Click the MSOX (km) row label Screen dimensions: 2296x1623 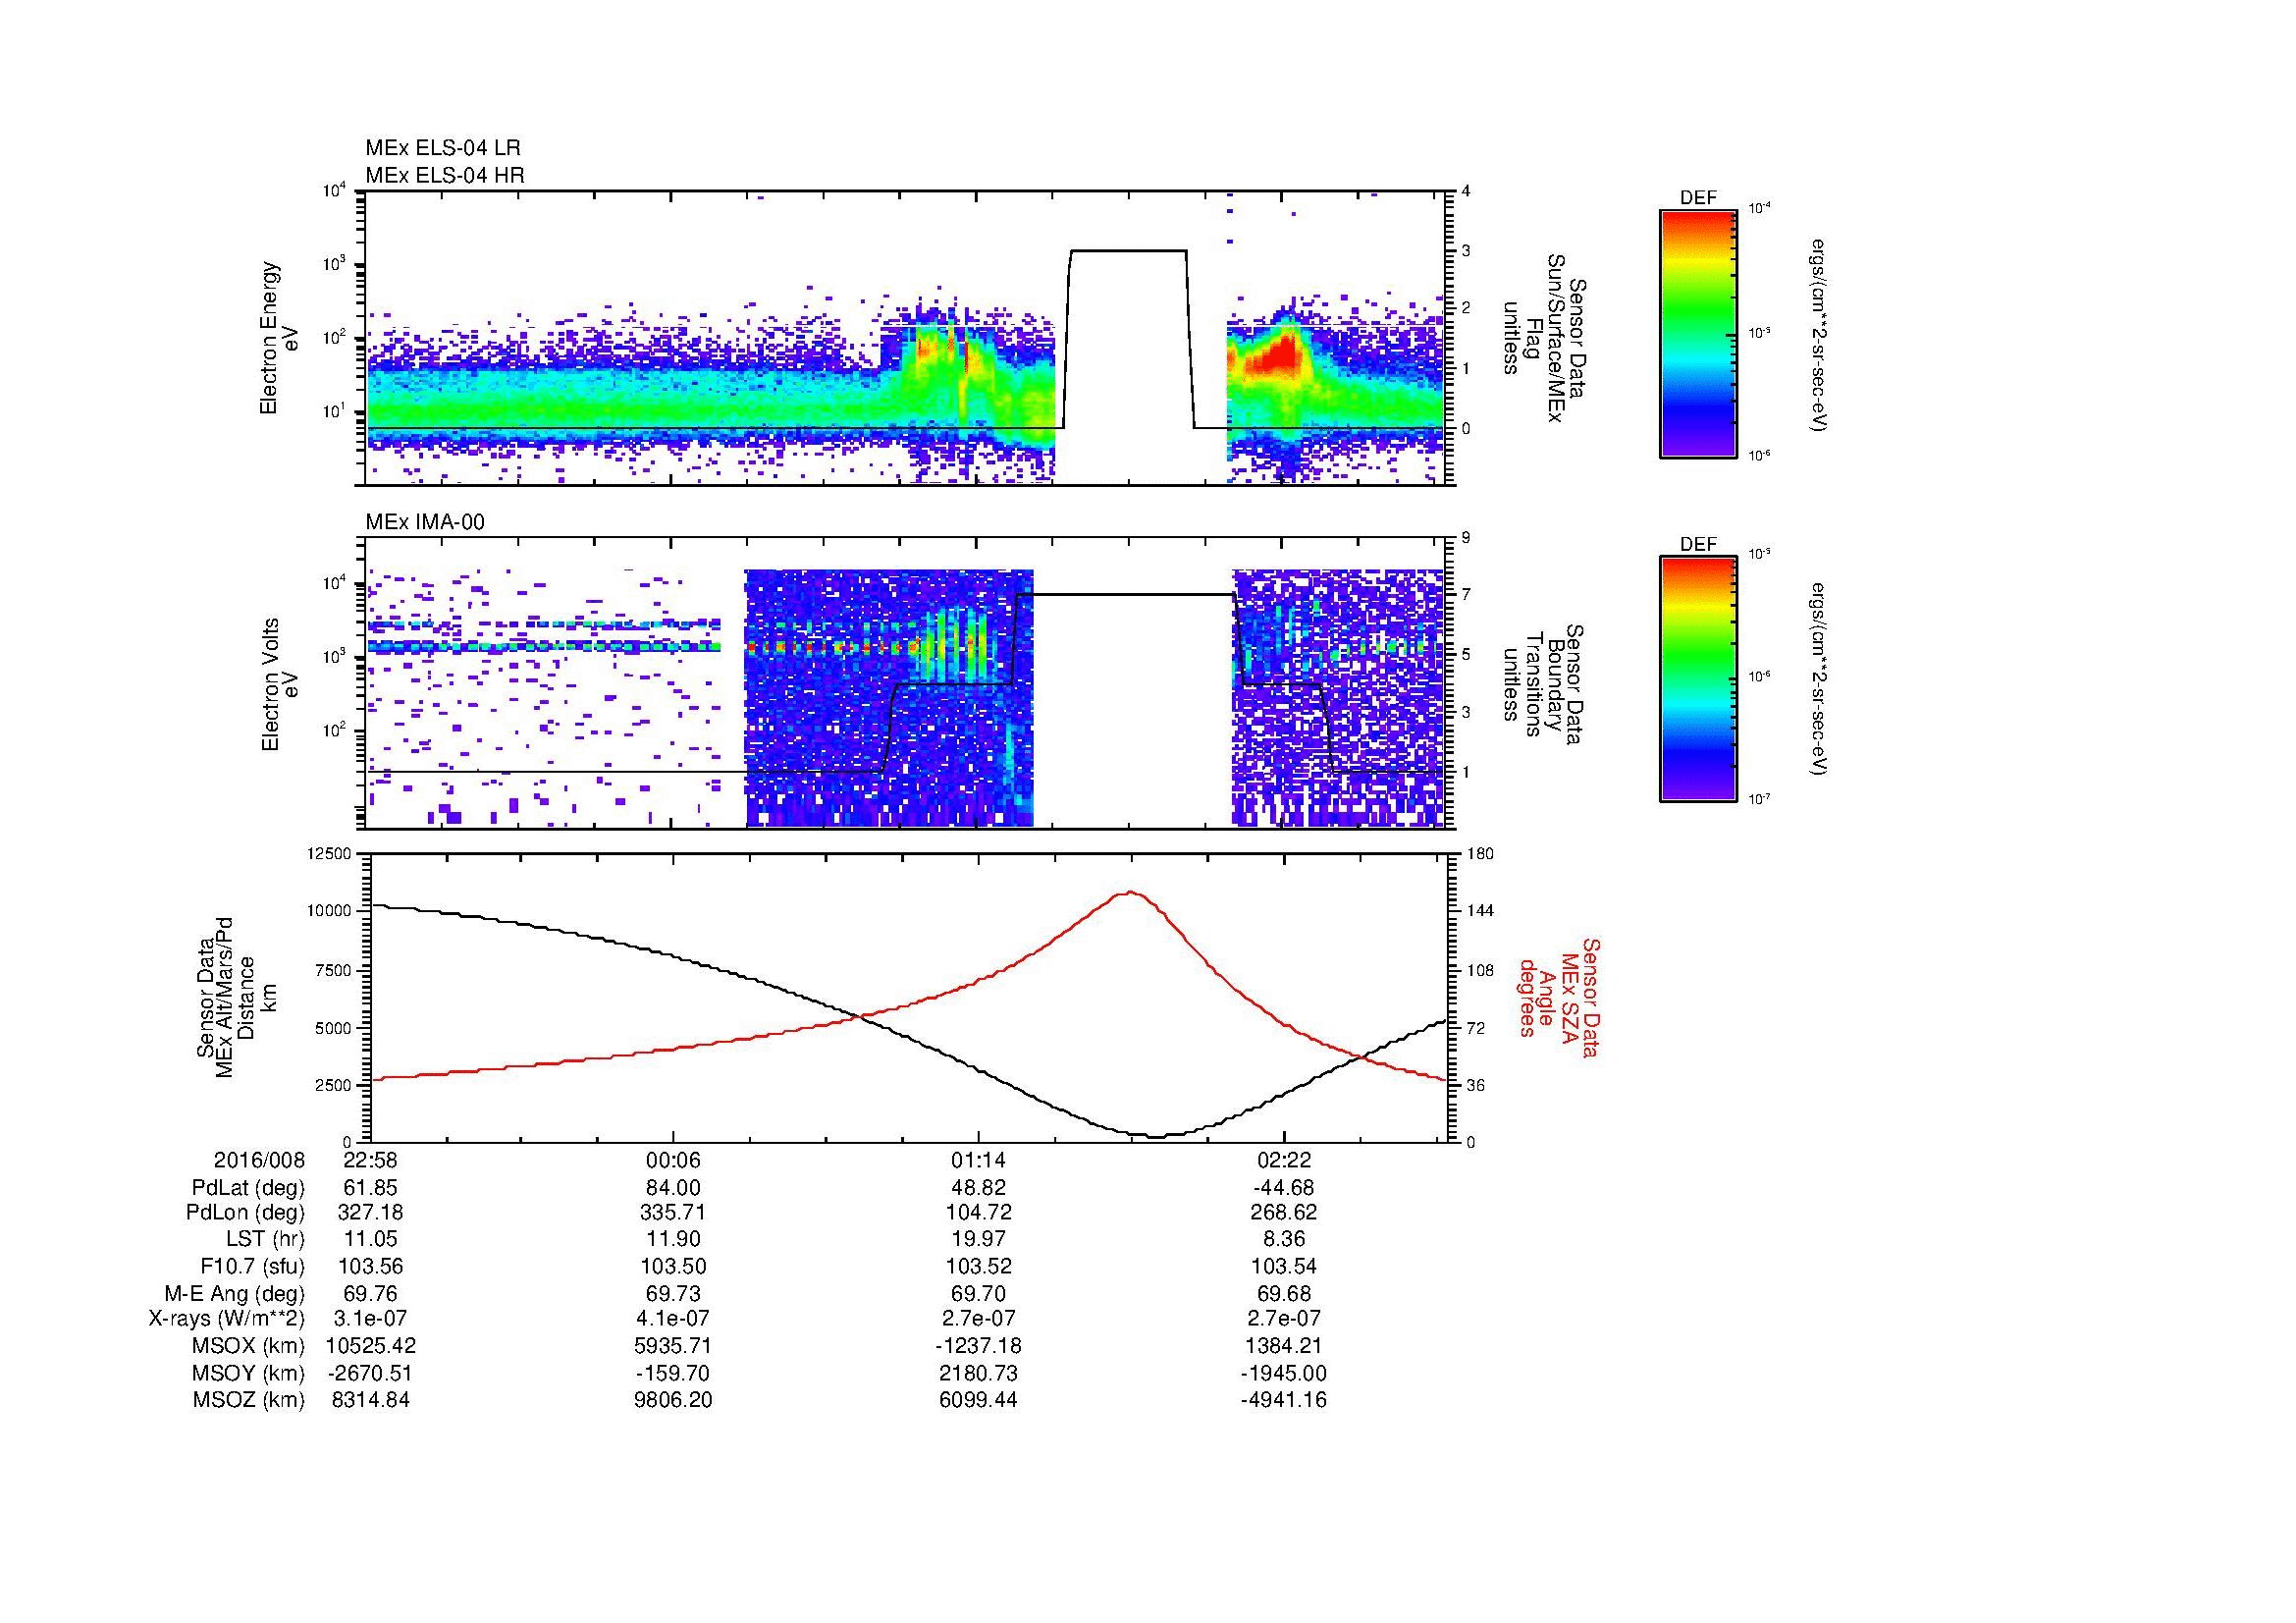(249, 1346)
